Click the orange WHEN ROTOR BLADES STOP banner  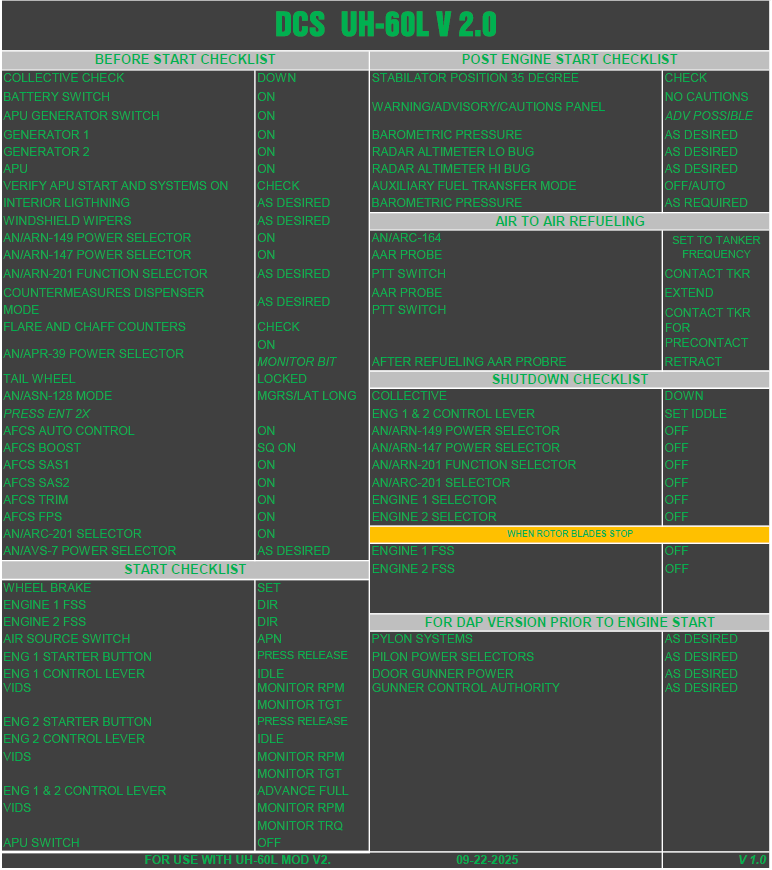(x=569, y=534)
